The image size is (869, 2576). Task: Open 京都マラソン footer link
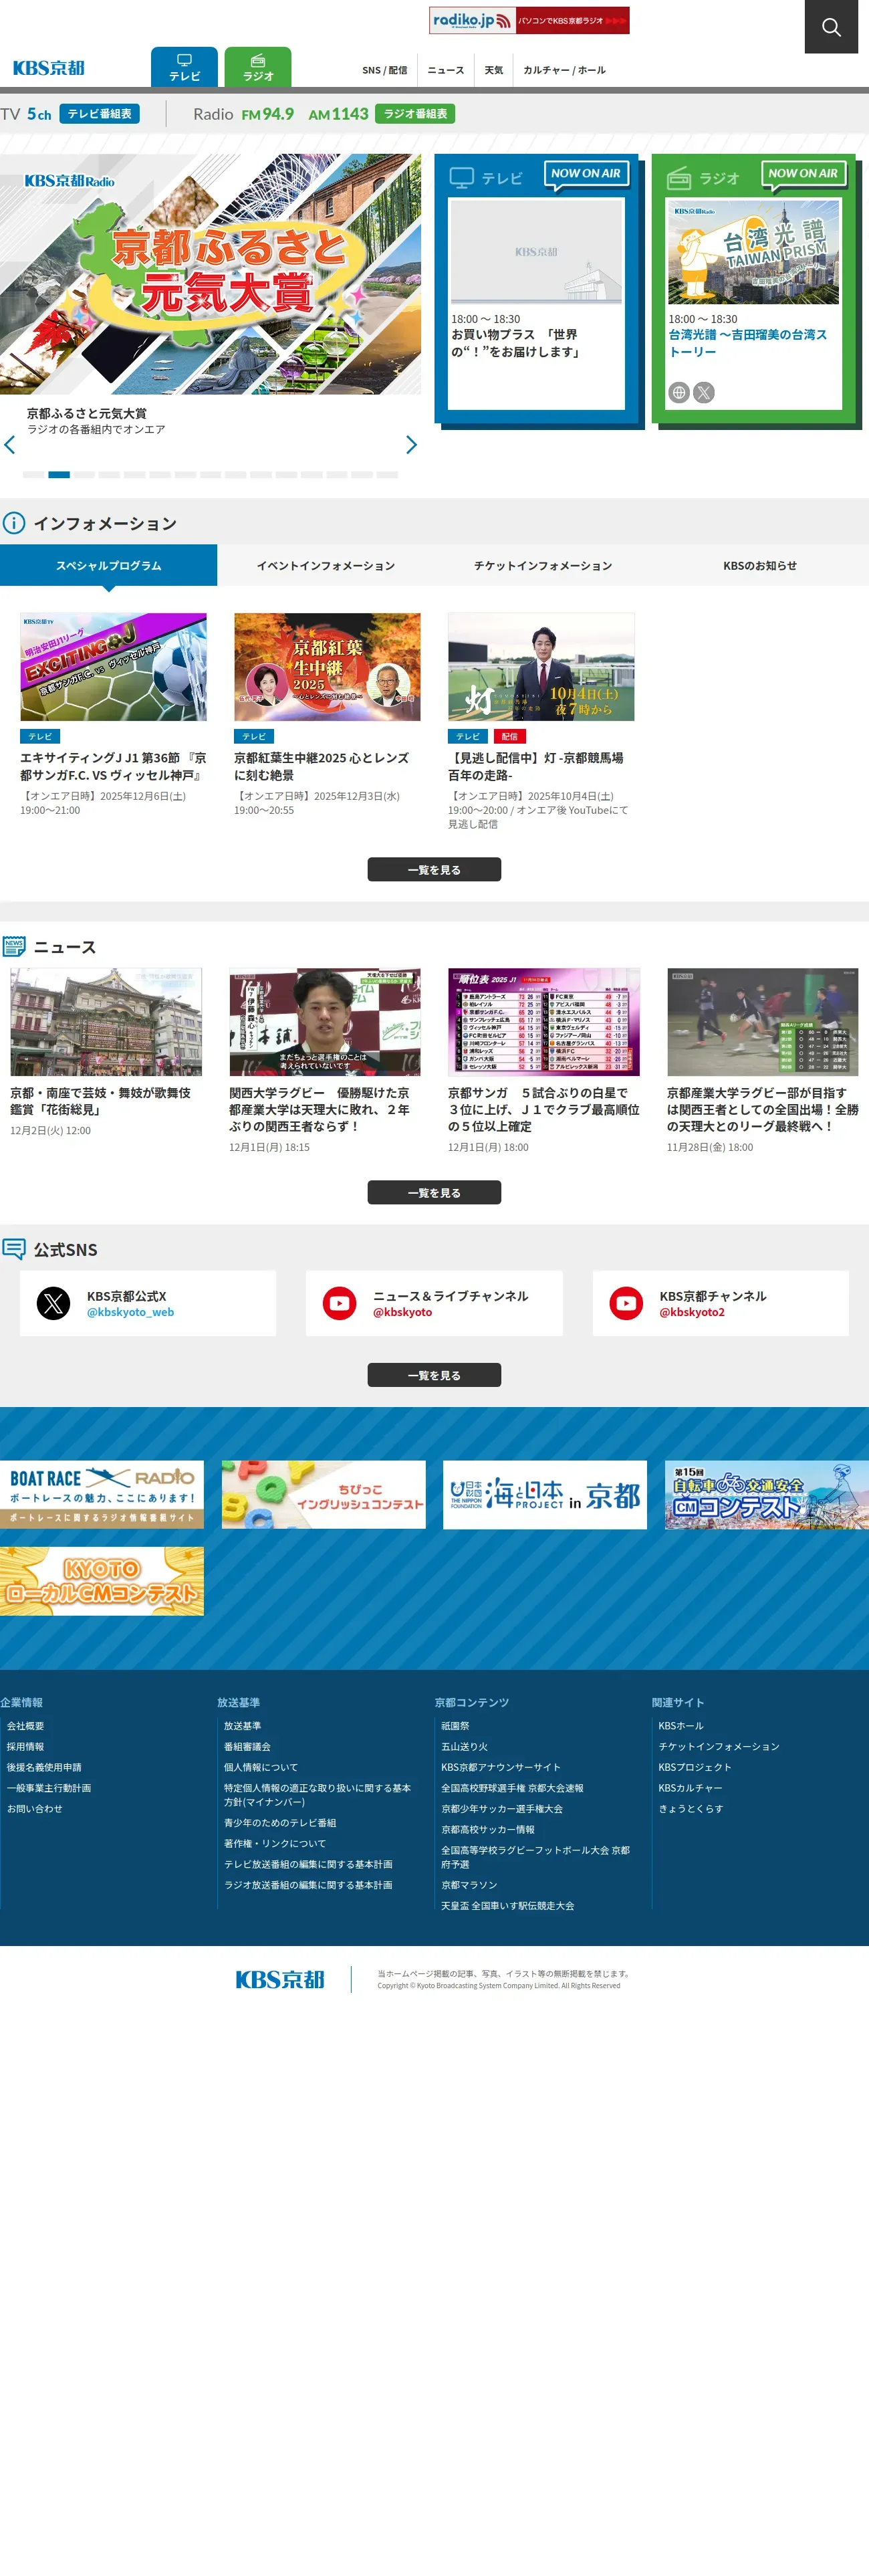click(x=469, y=1885)
